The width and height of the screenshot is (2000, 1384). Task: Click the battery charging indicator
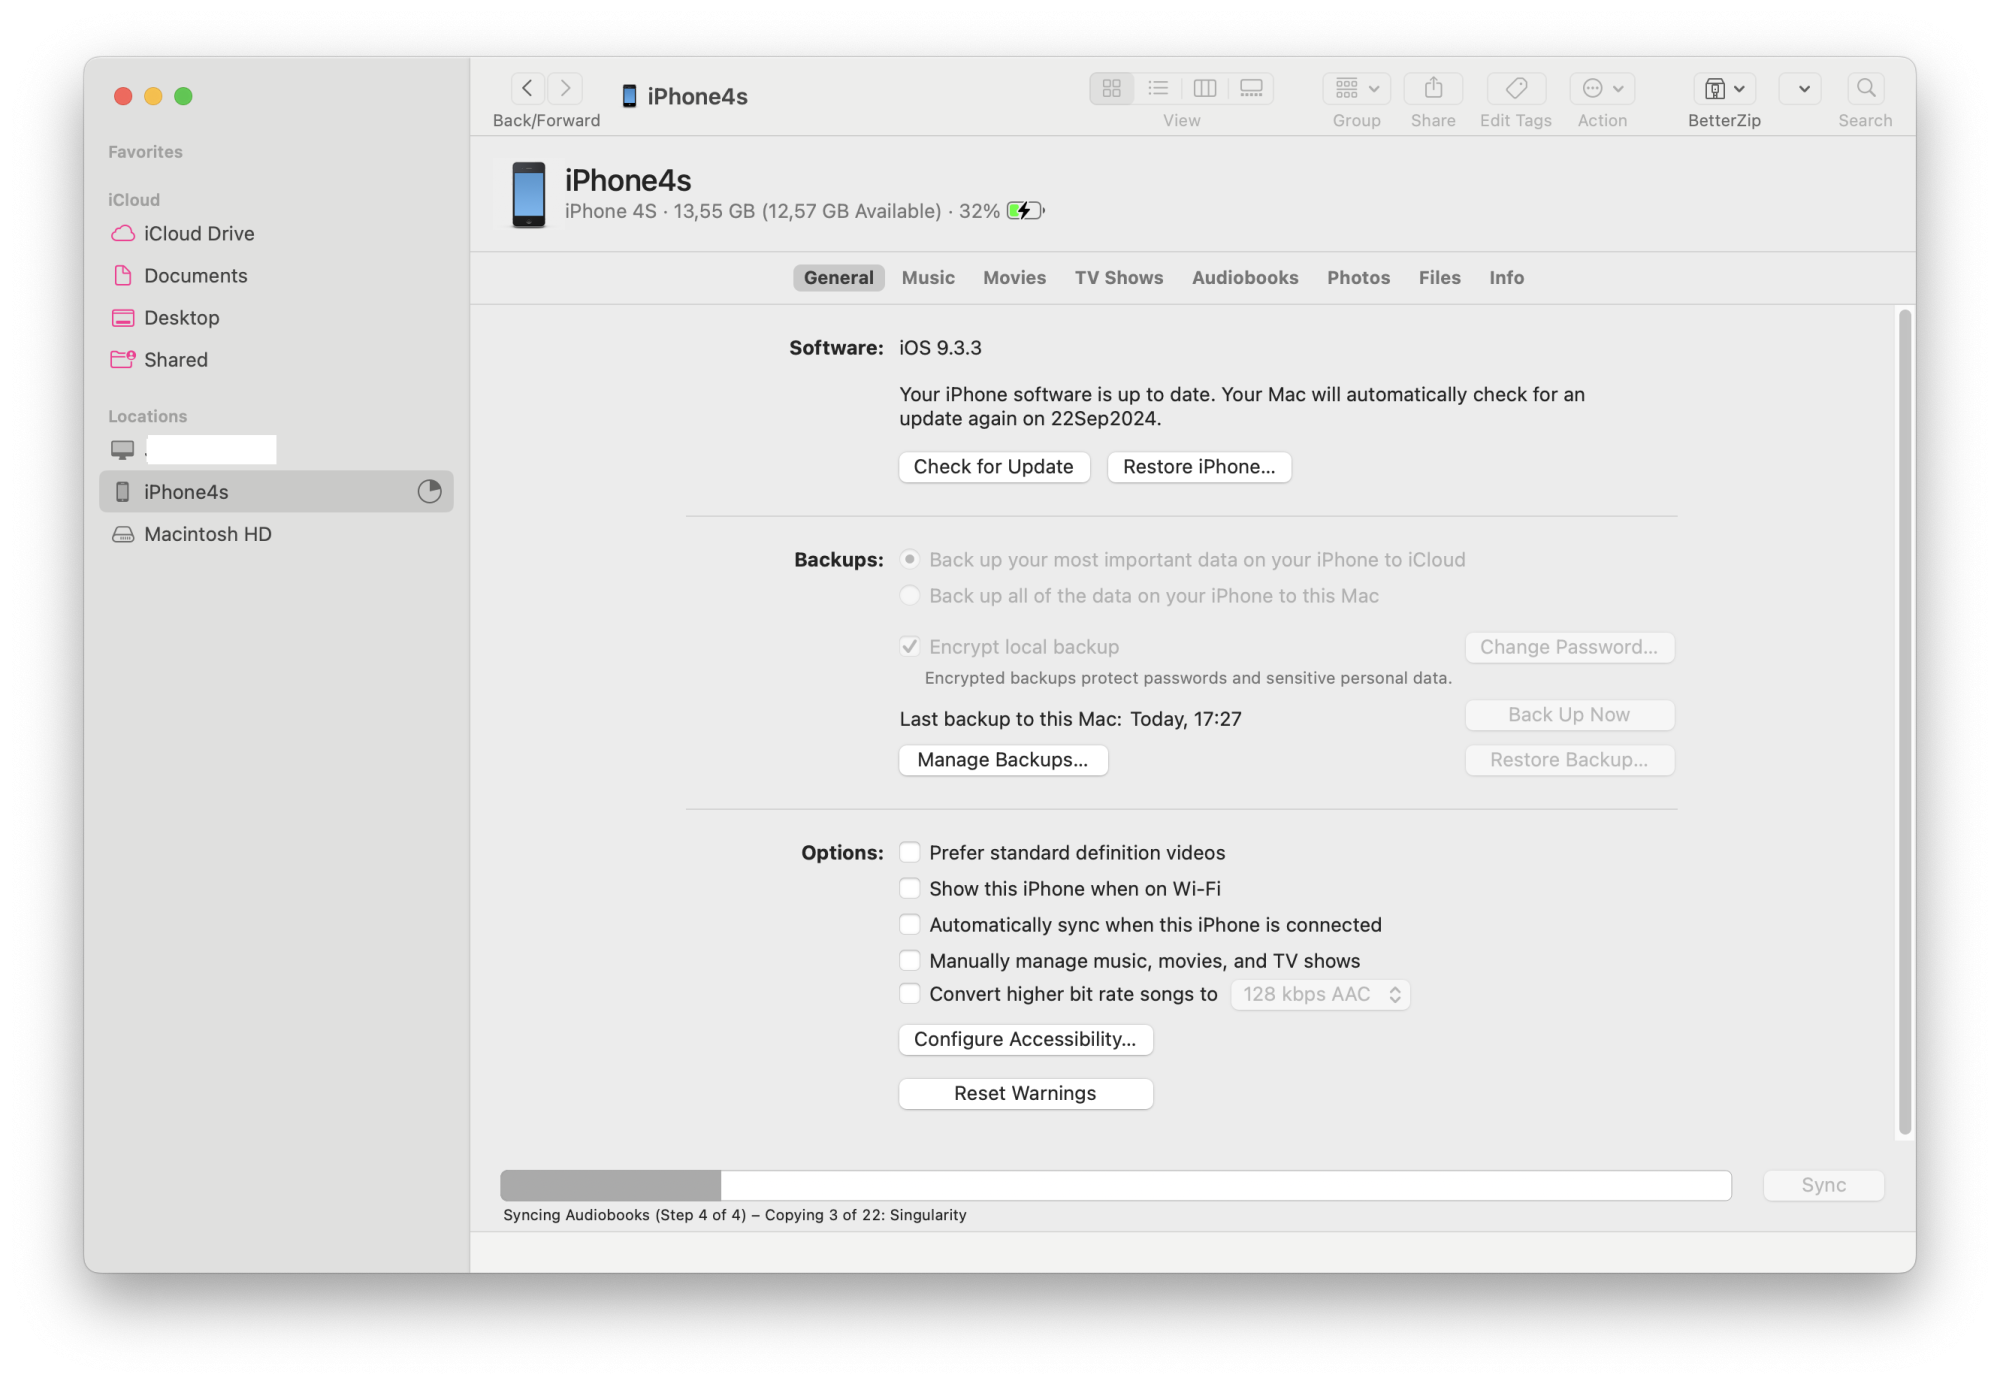[x=1025, y=211]
